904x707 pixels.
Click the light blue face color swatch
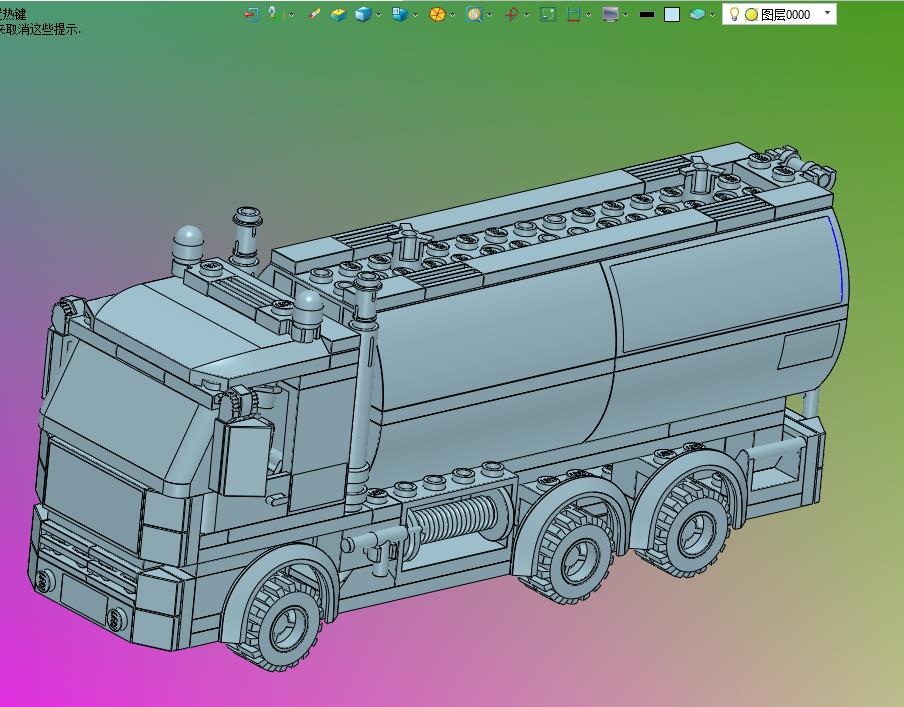pos(672,14)
